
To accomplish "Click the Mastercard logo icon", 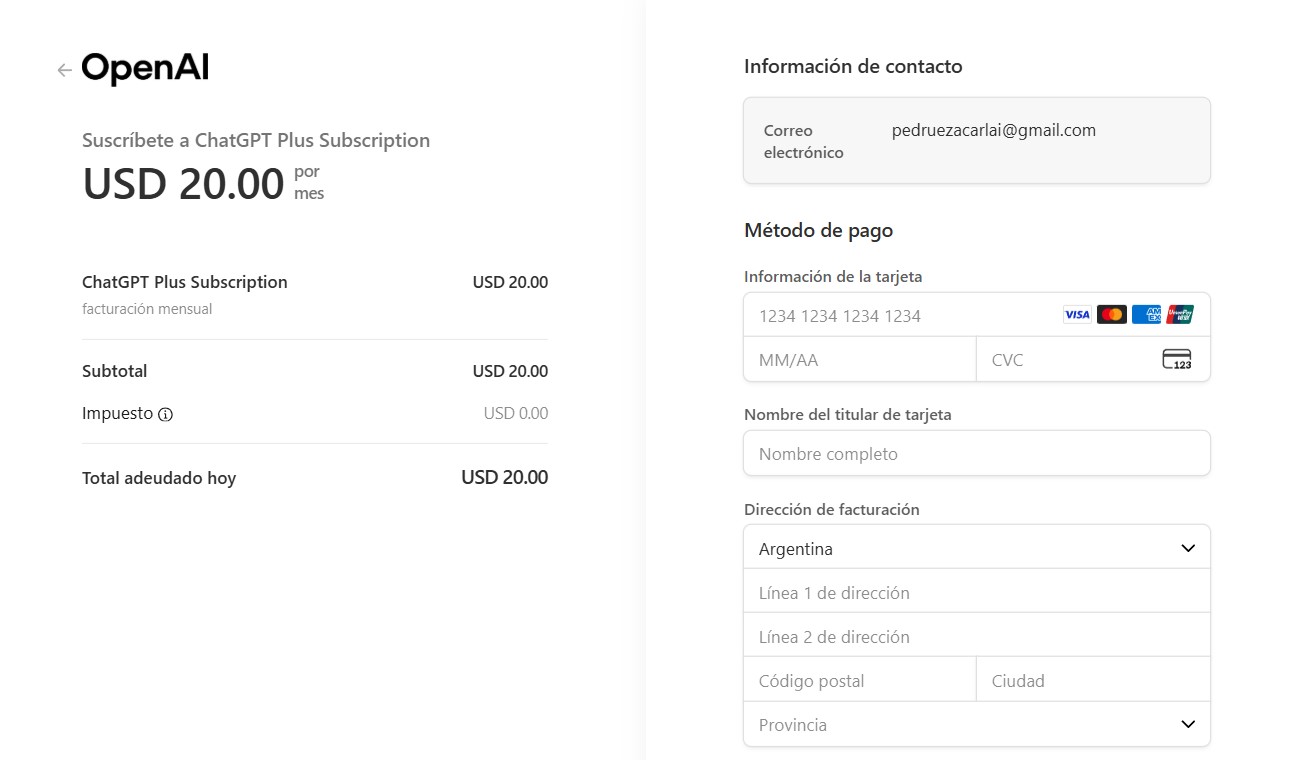I will click(x=1111, y=315).
